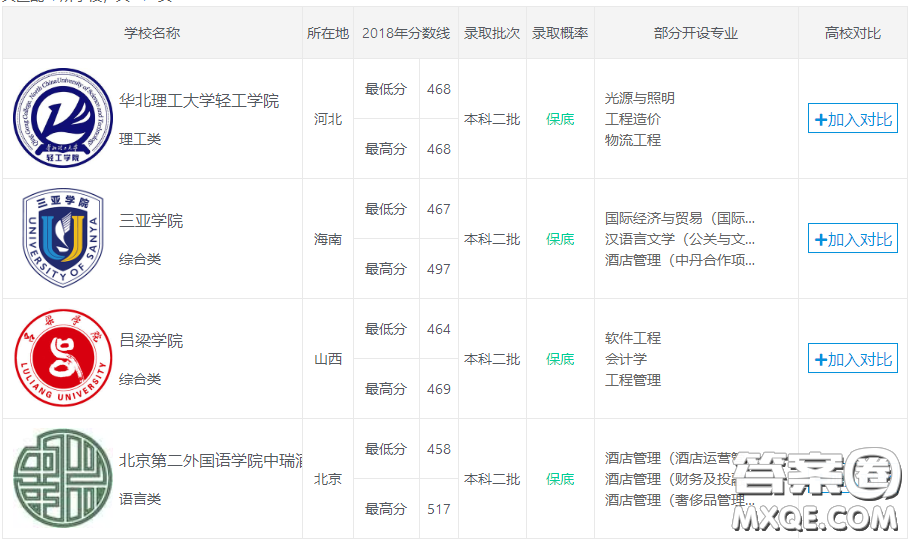Select the 录取概率 column header
This screenshot has width=909, height=540.
(560, 33)
